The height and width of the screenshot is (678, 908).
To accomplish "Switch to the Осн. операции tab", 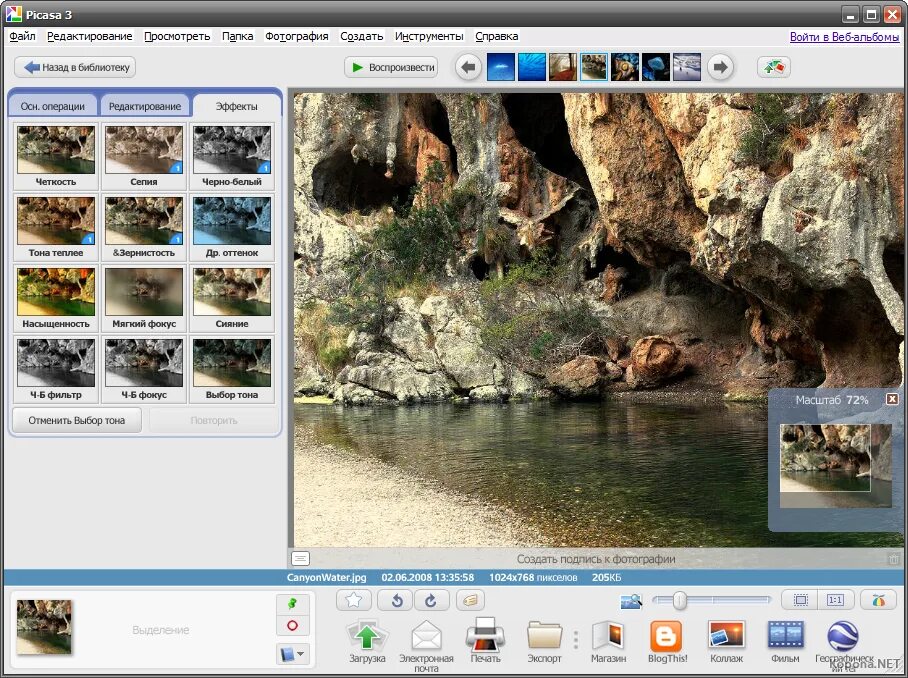I will pos(52,104).
